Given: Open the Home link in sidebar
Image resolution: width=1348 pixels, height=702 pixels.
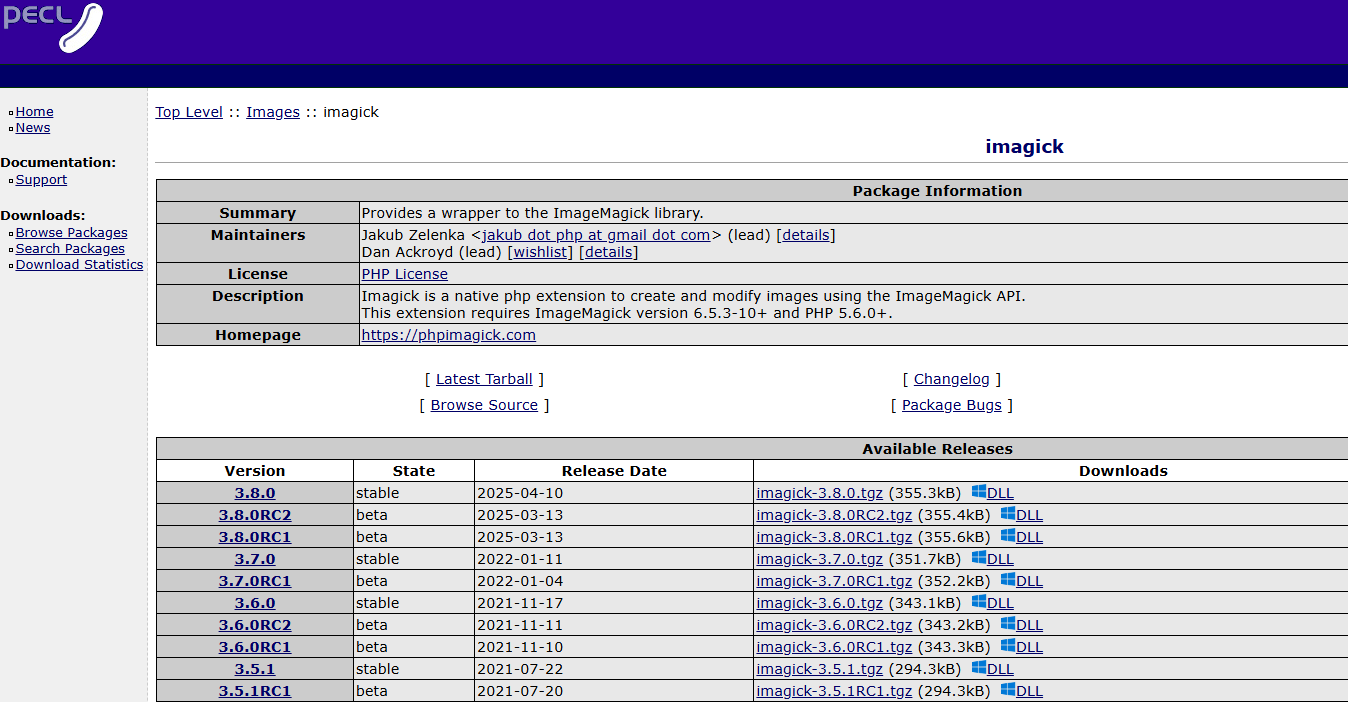Looking at the screenshot, I should coord(34,112).
